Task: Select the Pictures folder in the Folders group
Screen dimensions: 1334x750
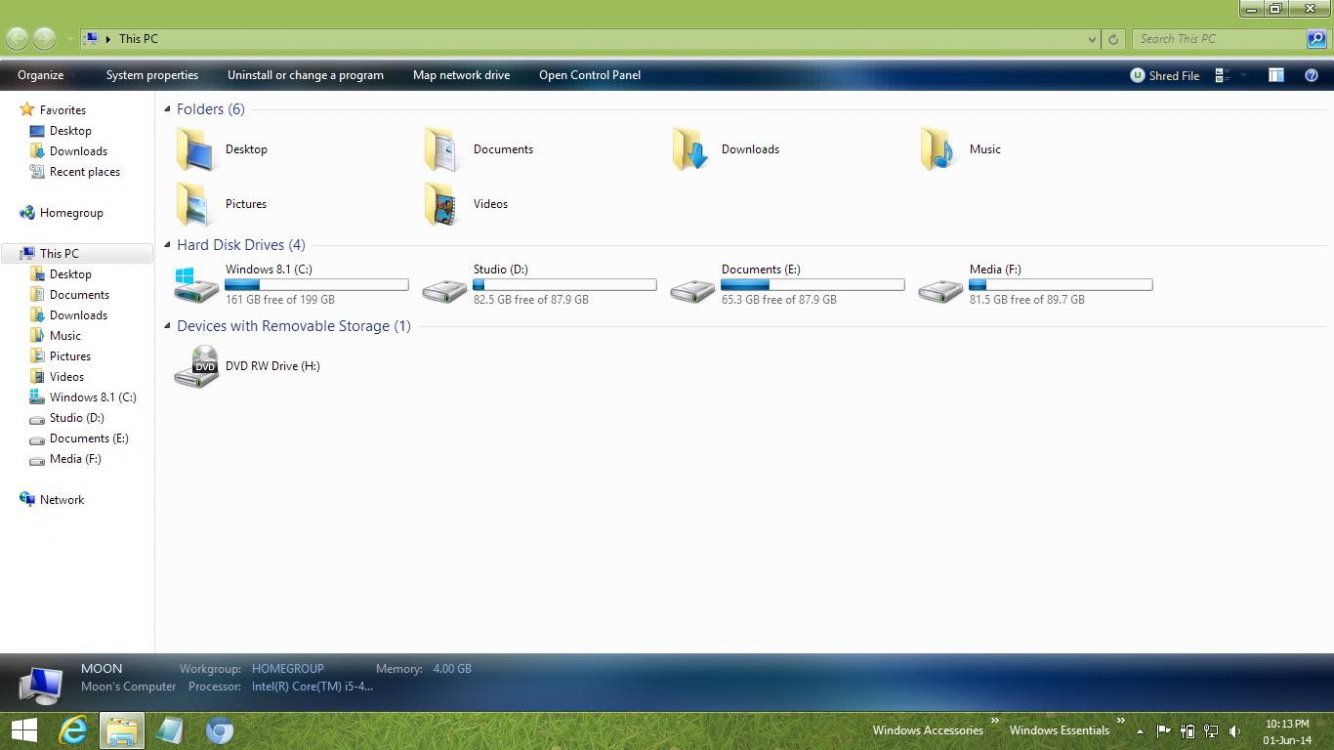Action: pyautogui.click(x=222, y=204)
